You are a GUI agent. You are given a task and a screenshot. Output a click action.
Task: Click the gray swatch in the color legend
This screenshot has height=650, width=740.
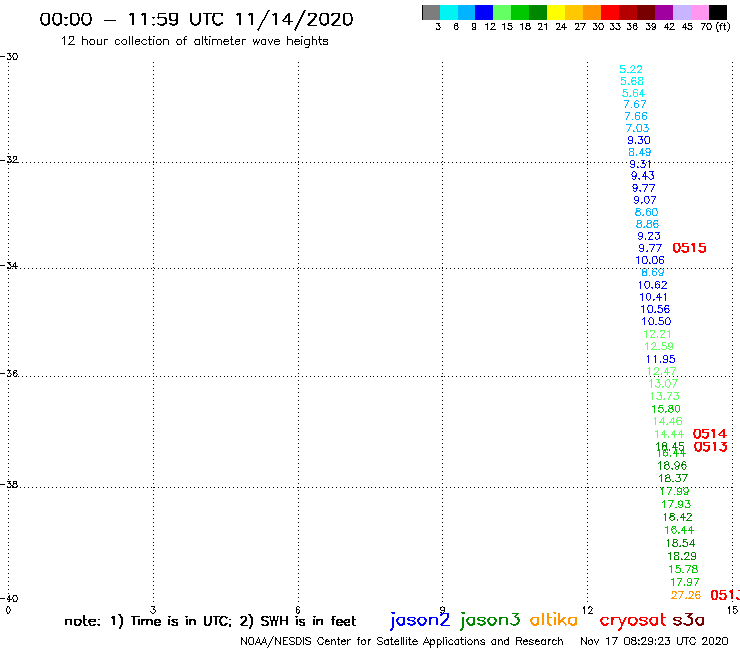[431, 12]
